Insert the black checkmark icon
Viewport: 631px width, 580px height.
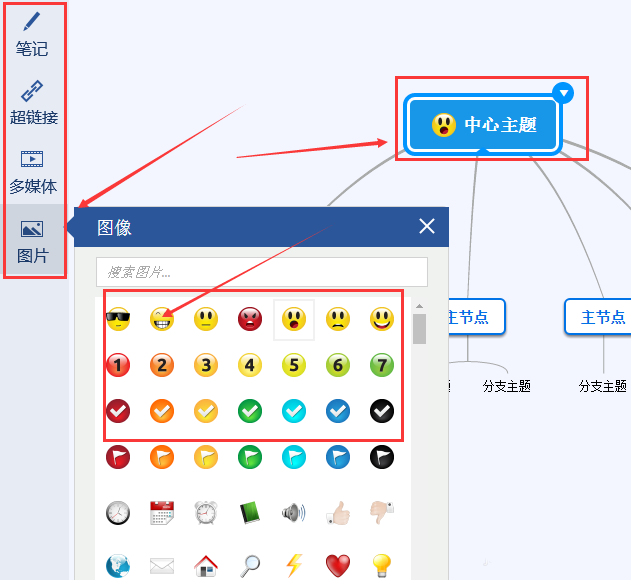[381, 411]
